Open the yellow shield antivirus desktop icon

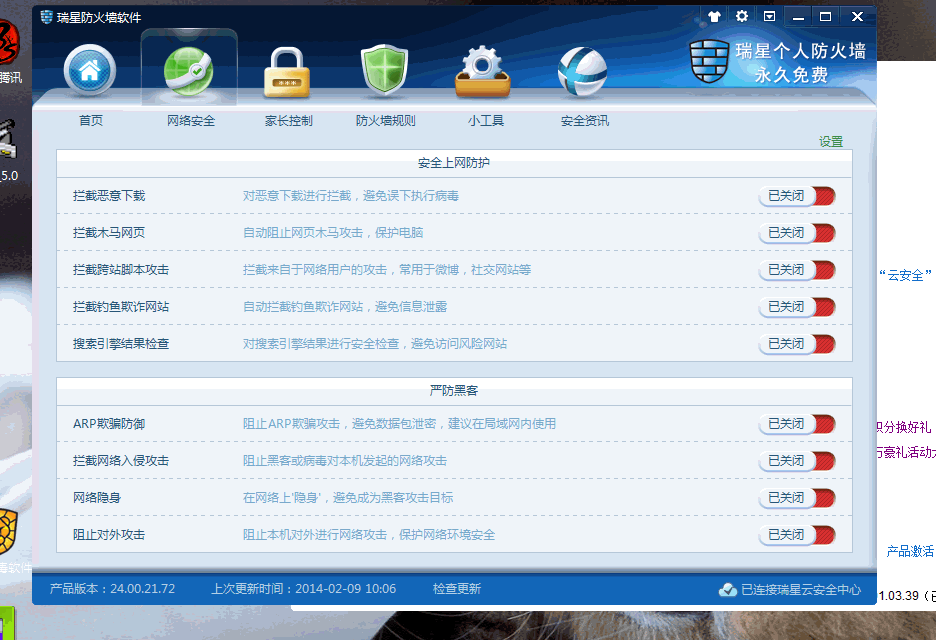(7, 534)
